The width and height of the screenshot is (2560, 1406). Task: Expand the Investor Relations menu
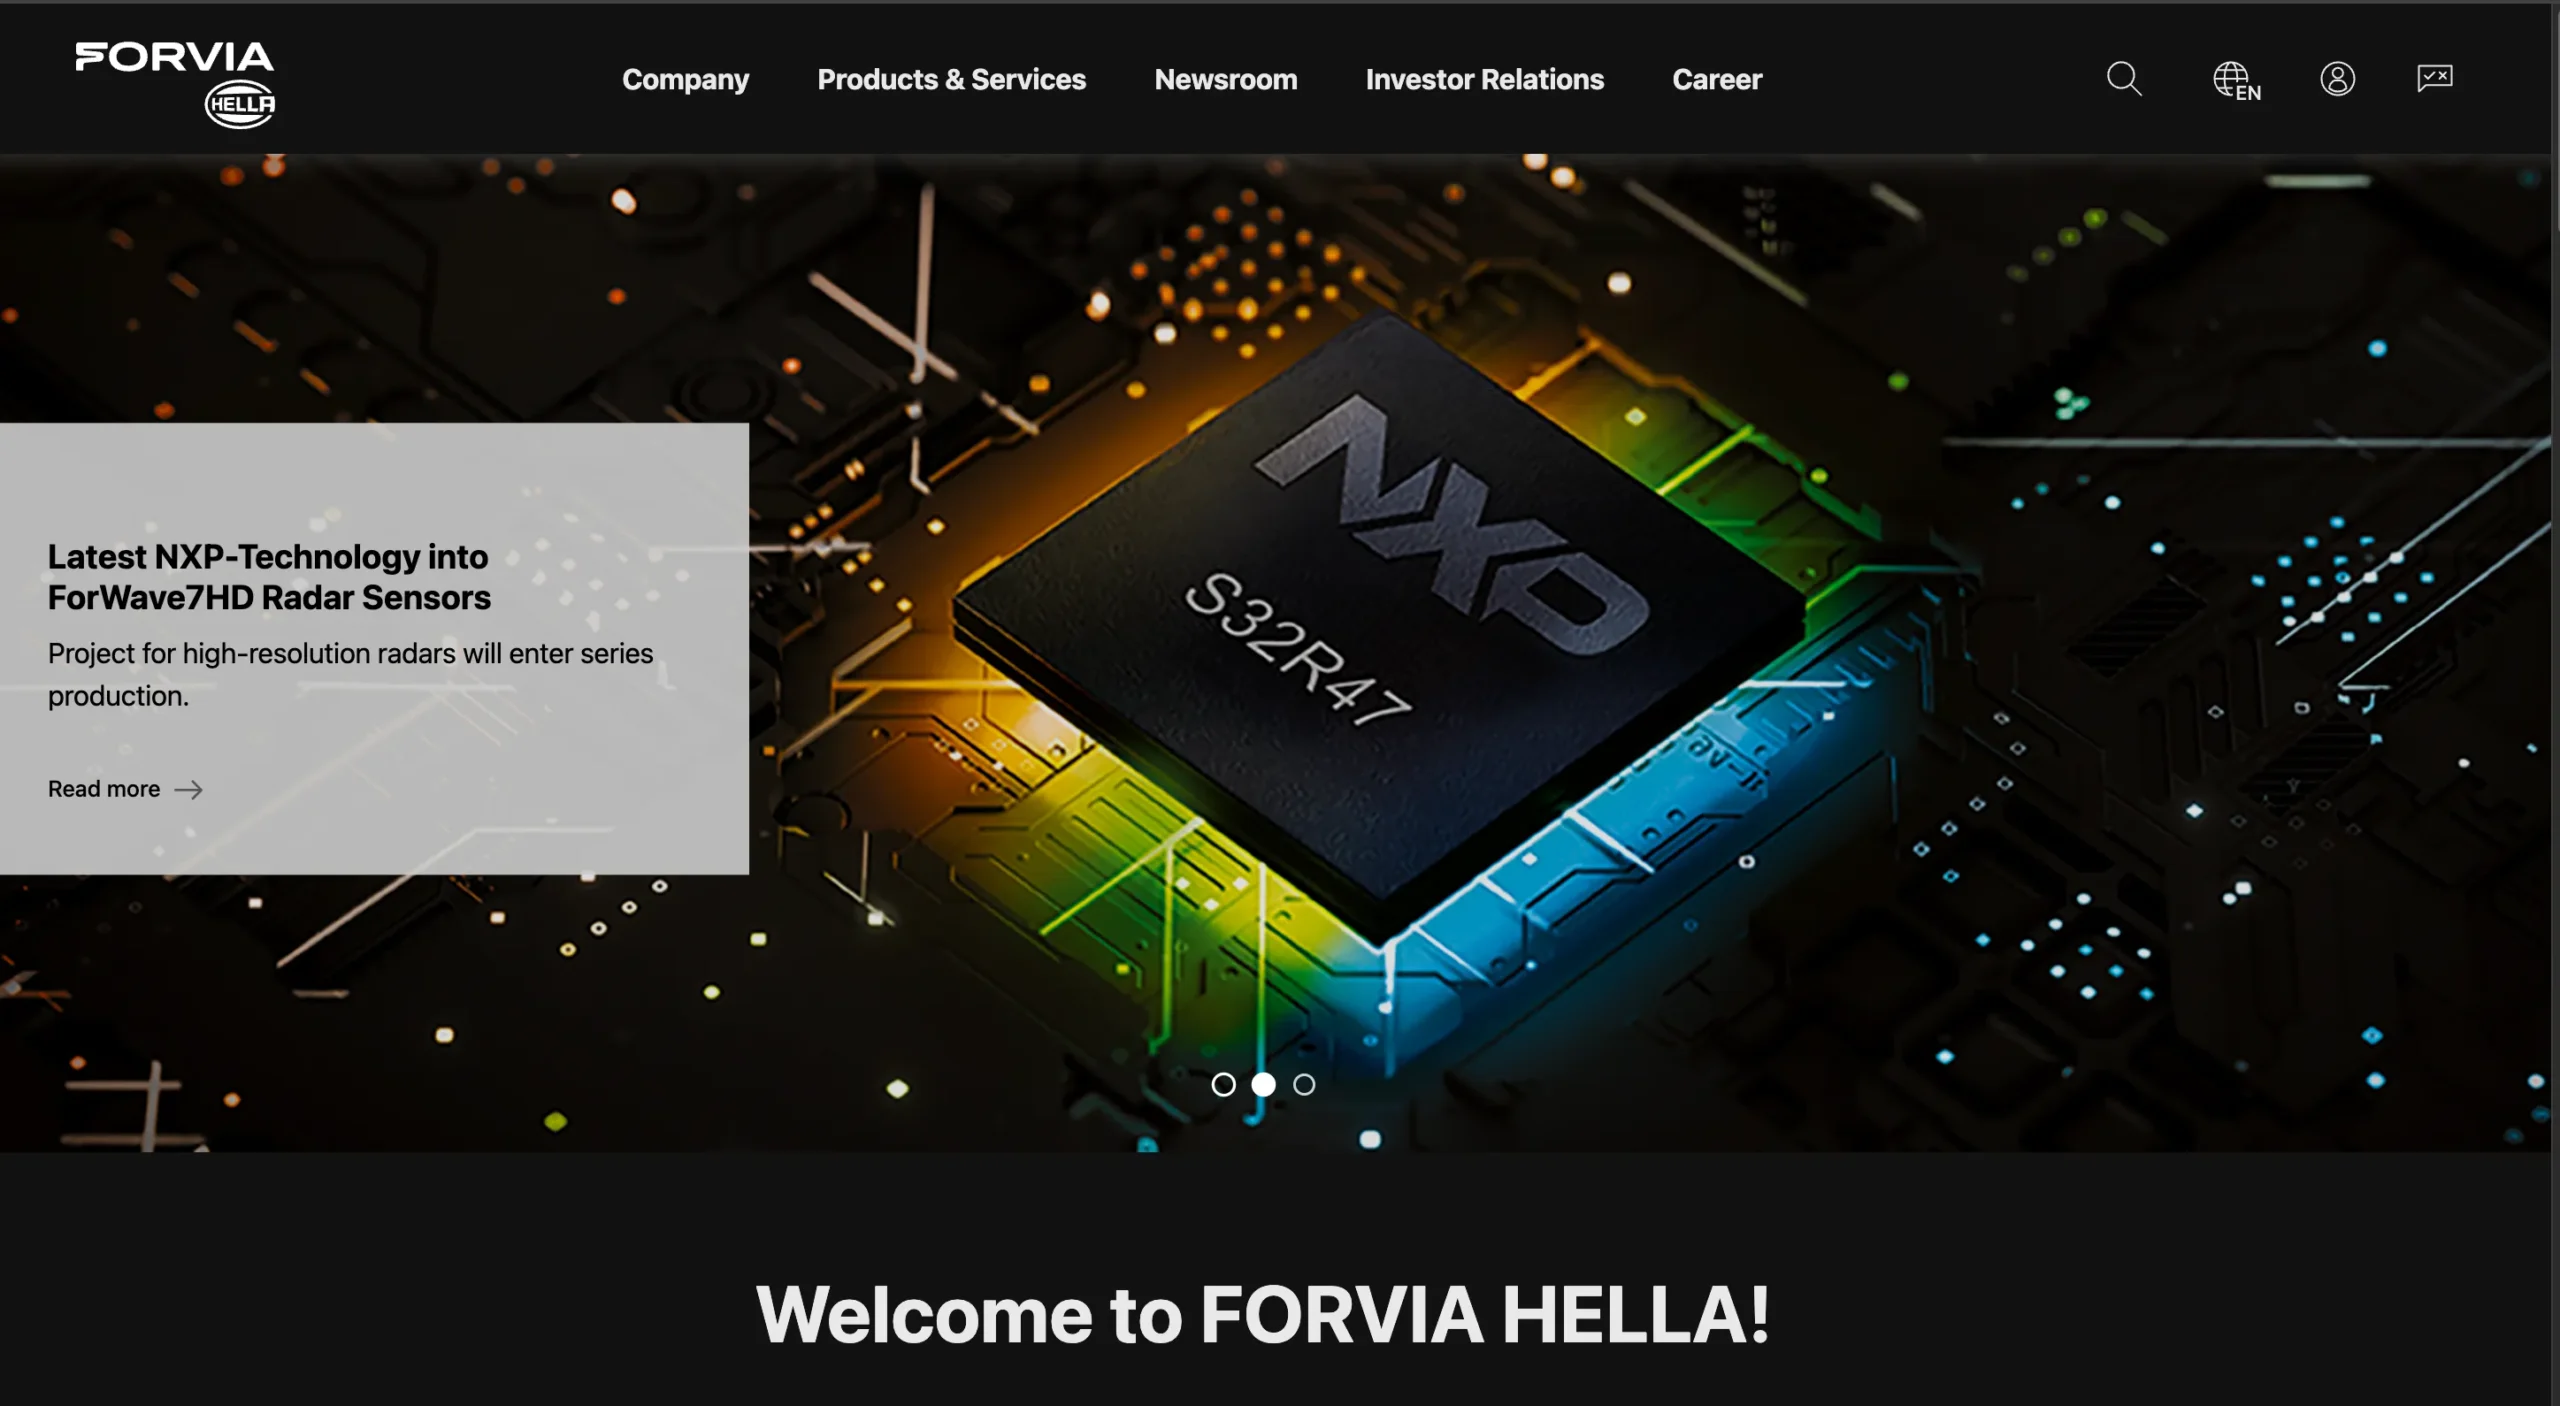(1484, 79)
